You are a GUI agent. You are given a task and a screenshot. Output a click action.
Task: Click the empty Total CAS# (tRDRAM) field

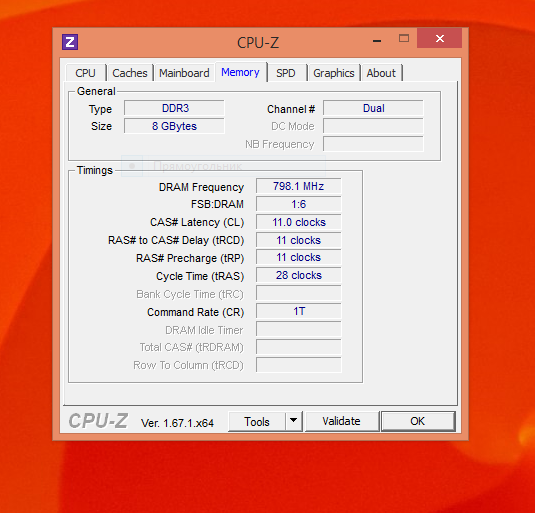(299, 347)
